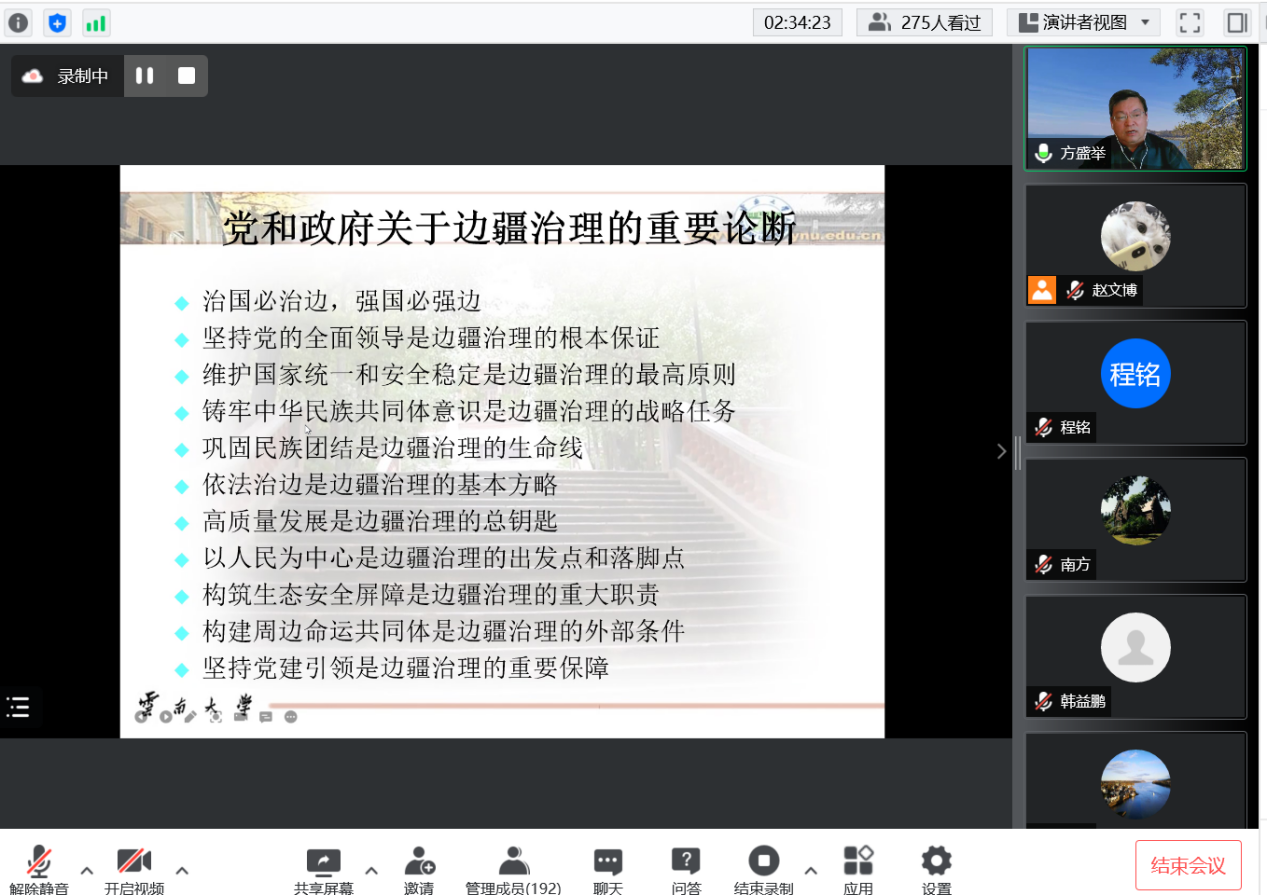Toggle the side panel layout icon

1238,22
